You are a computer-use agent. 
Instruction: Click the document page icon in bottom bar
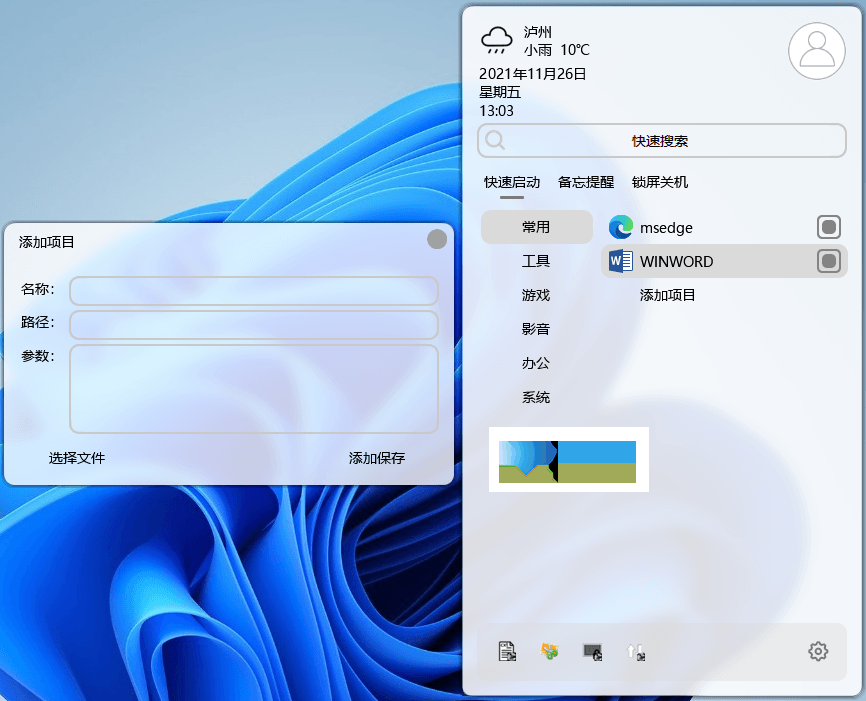pyautogui.click(x=508, y=652)
